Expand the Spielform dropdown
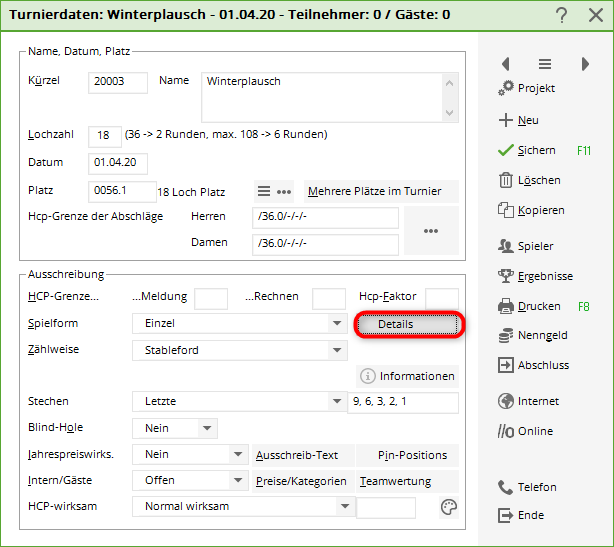Viewport: 614px width, 547px height. (336, 324)
